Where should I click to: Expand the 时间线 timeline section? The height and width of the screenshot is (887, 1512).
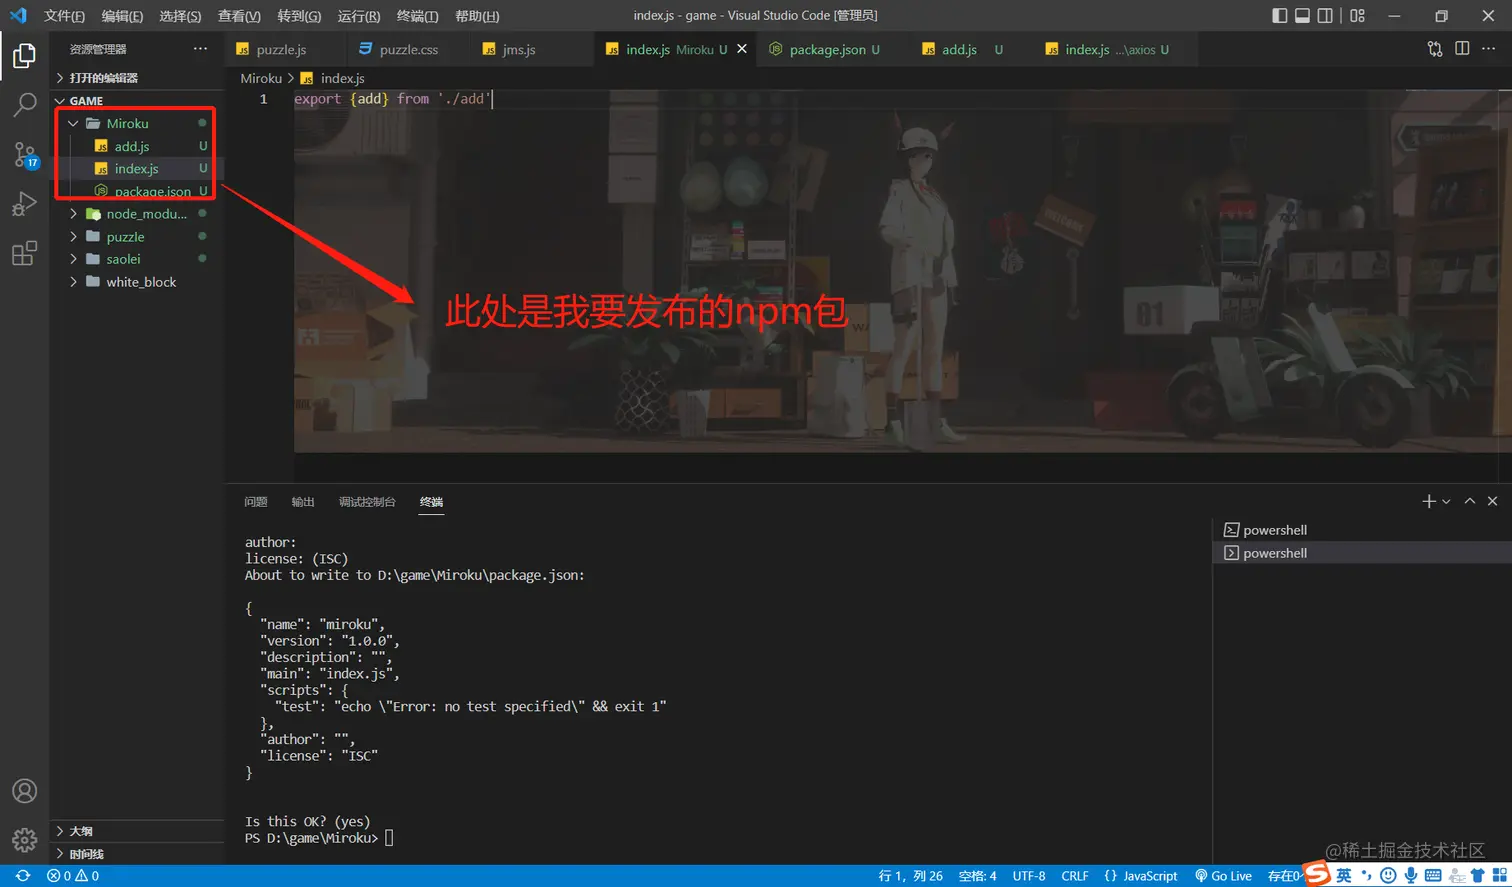[138, 854]
